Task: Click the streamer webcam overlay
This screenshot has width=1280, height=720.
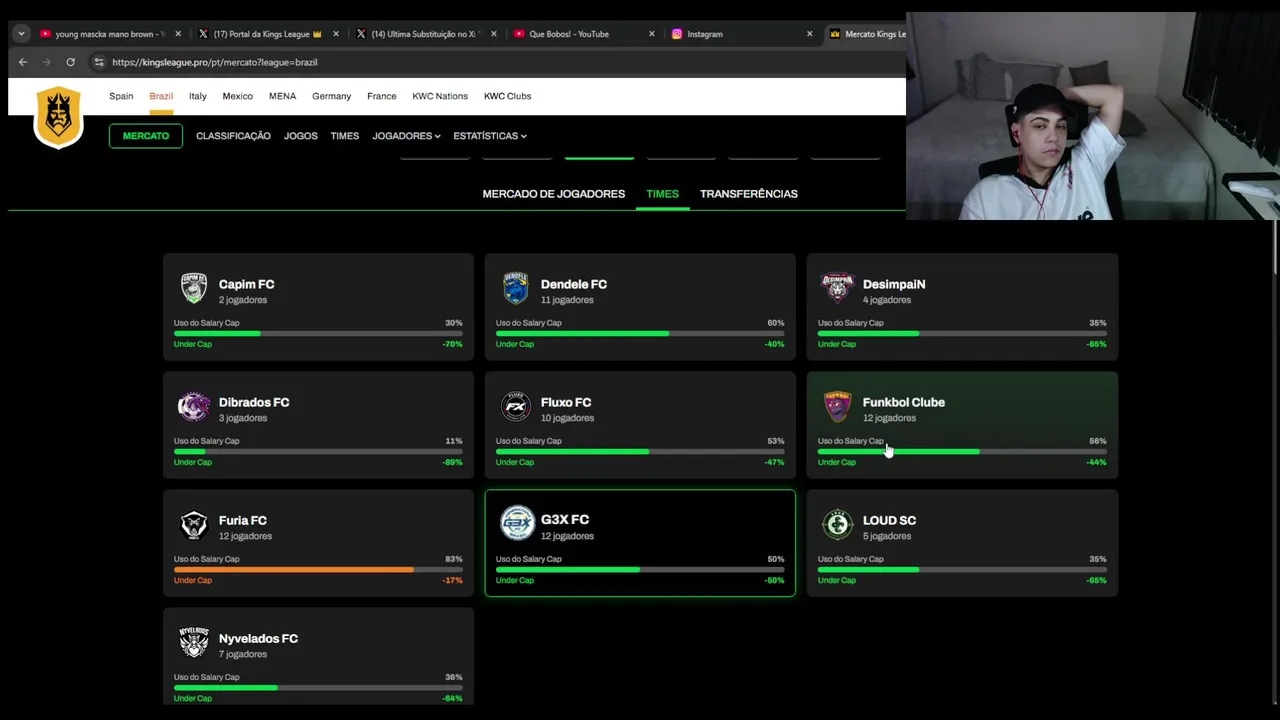Action: click(1093, 116)
